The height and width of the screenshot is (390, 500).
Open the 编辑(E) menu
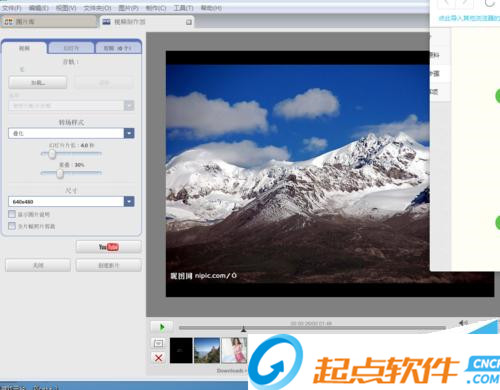39,8
